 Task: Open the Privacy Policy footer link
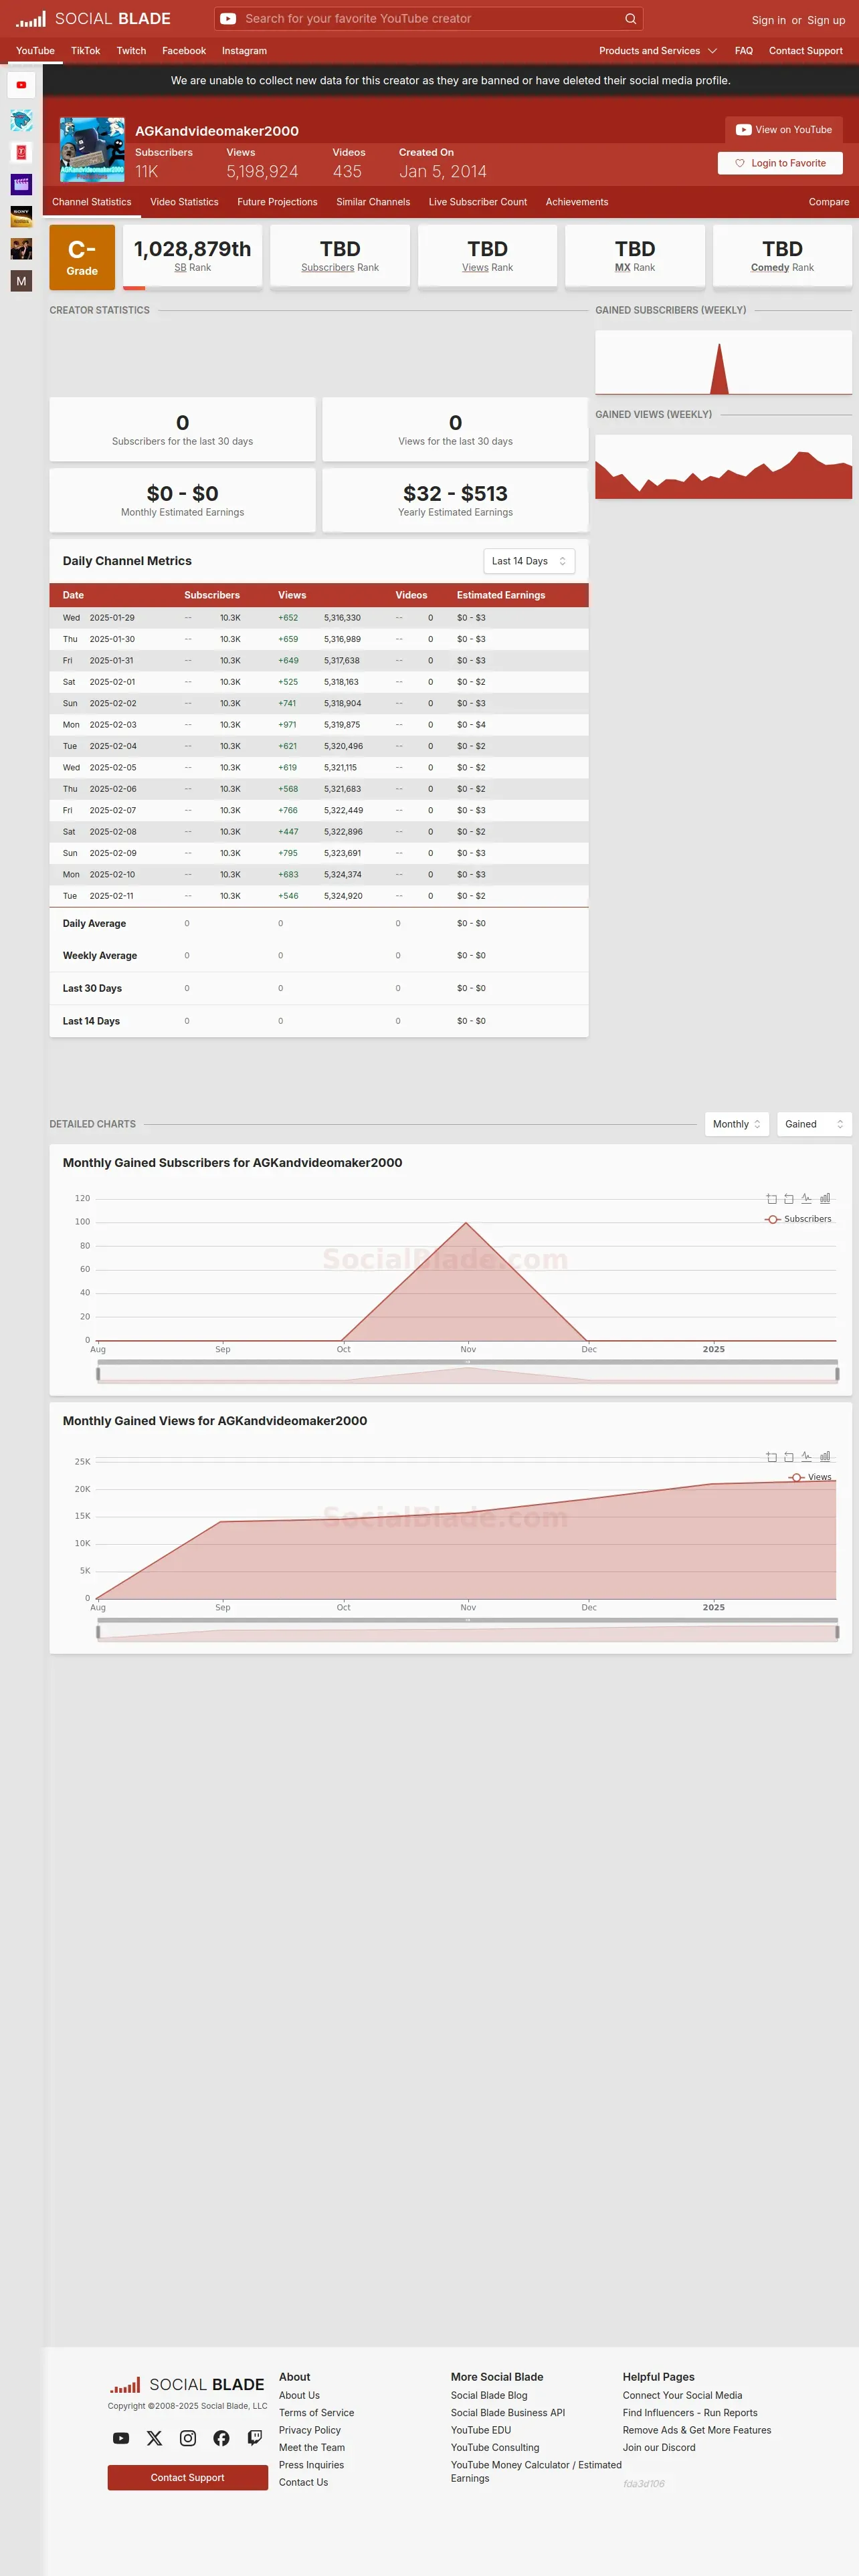pos(310,2430)
